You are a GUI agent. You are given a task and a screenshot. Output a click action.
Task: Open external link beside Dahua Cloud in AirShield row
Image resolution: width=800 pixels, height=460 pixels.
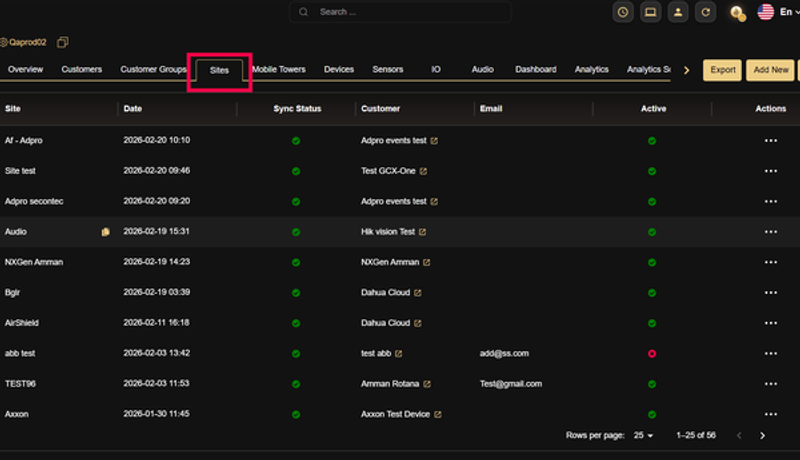(x=418, y=323)
